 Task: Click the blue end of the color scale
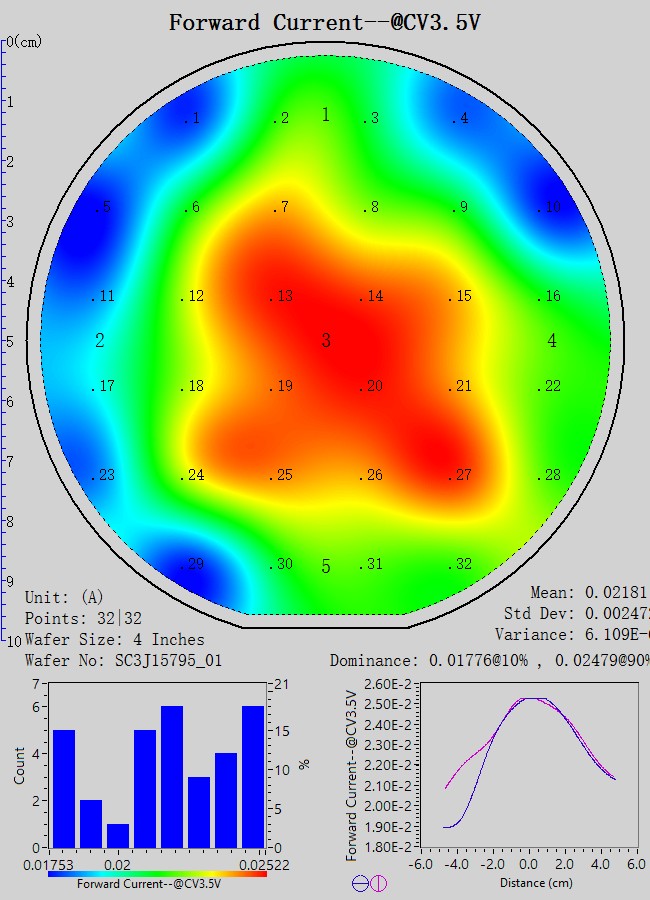pyautogui.click(x=52, y=874)
